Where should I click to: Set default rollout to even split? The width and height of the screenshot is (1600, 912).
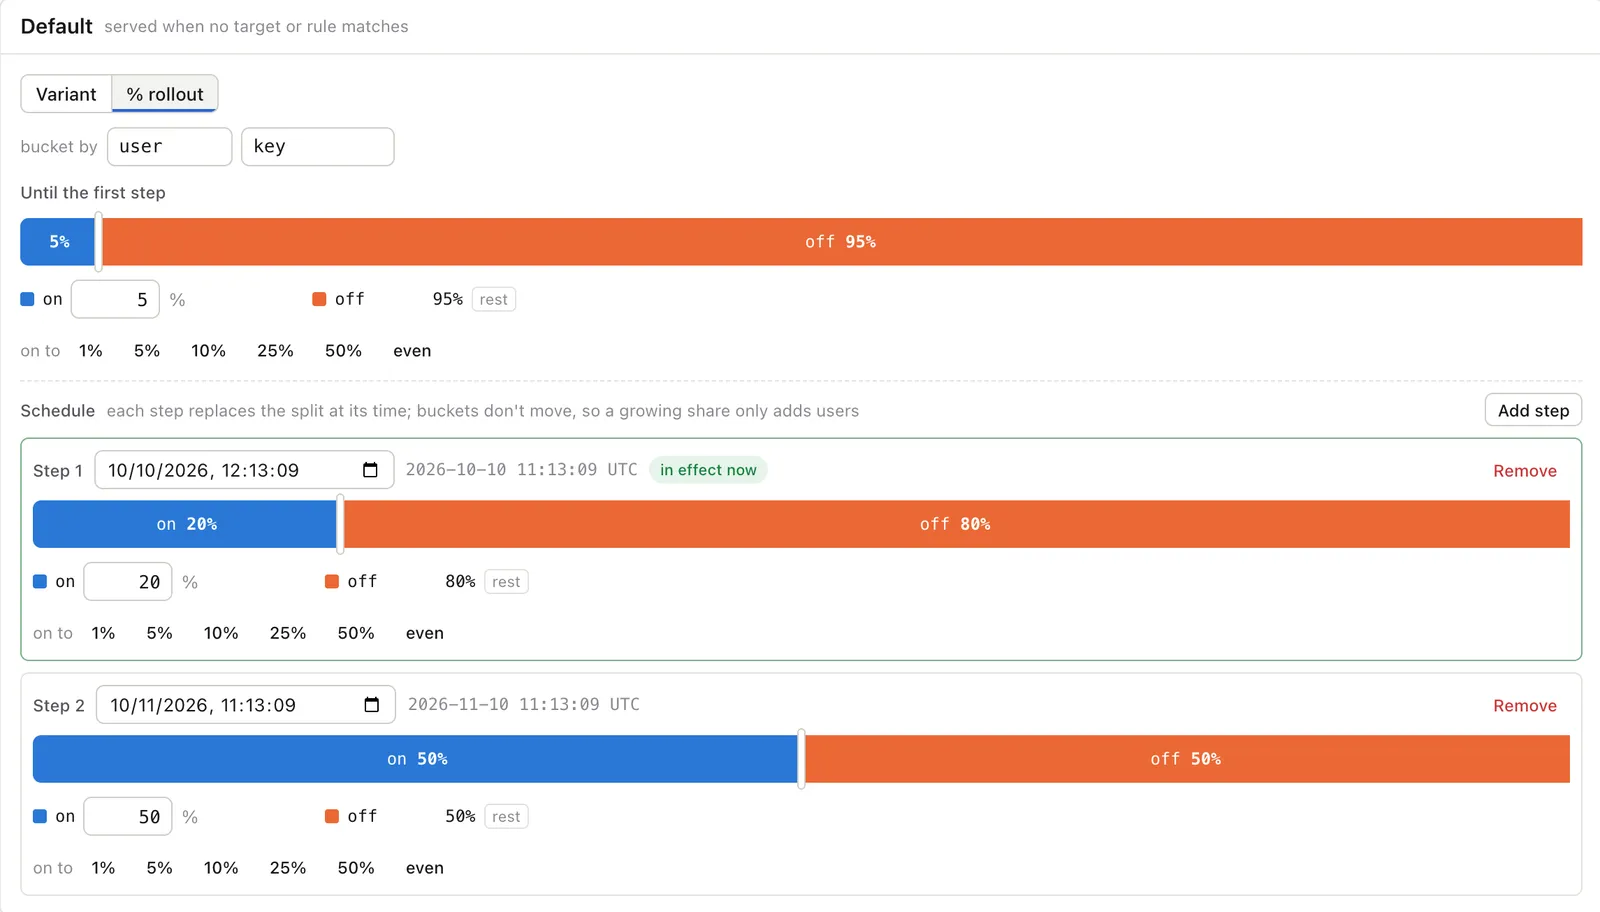(x=412, y=351)
